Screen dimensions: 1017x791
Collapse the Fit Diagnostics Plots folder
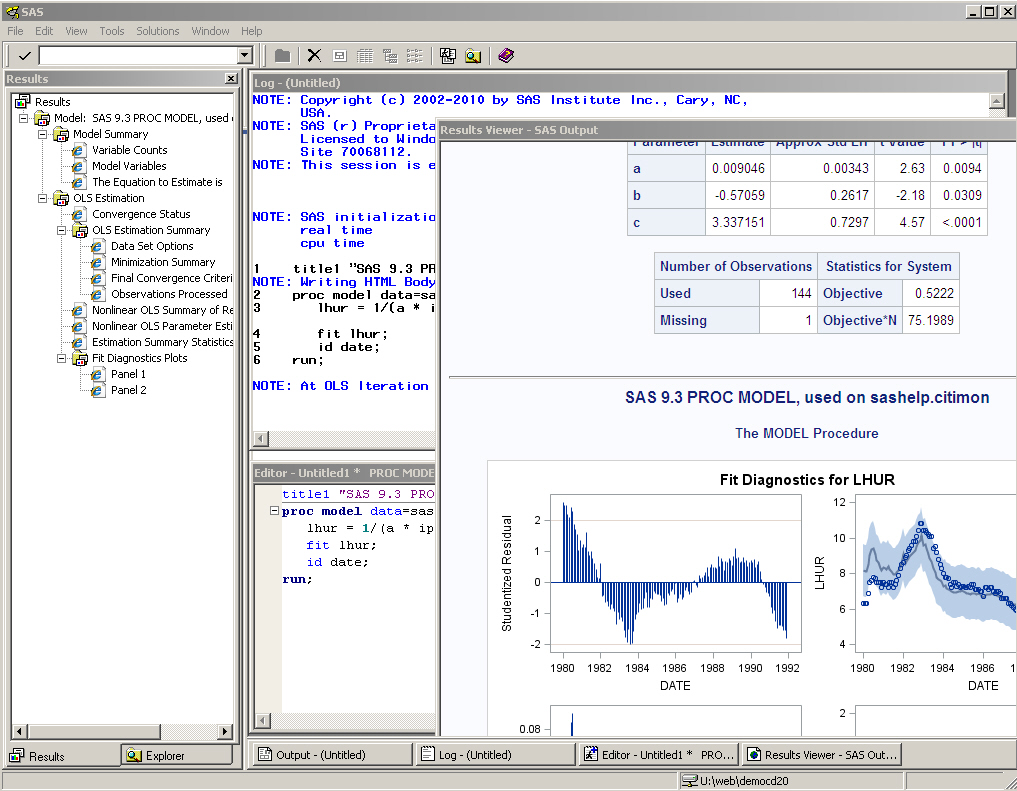tap(61, 358)
